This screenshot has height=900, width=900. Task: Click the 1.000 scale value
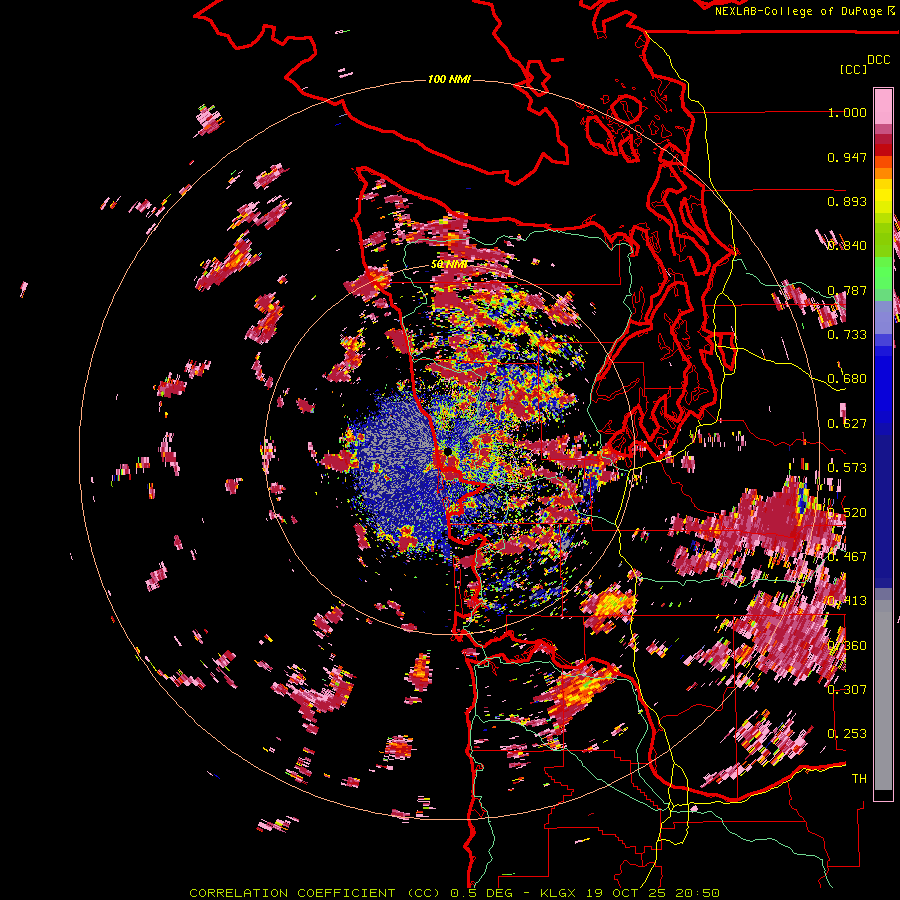point(847,112)
